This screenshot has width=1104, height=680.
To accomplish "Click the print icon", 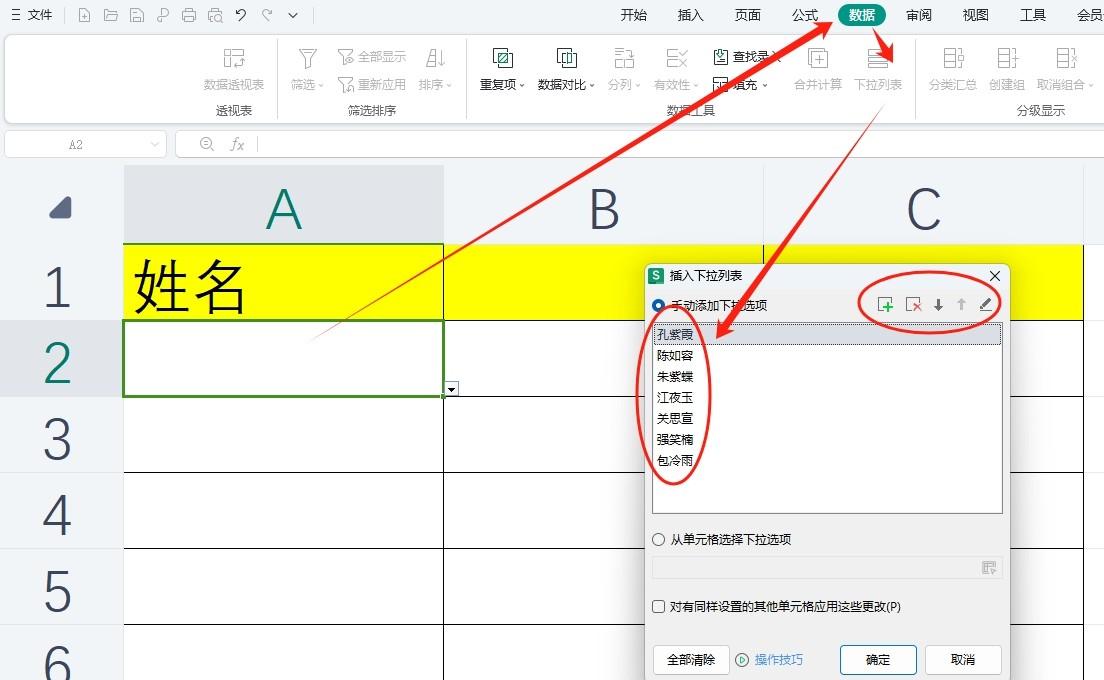I will point(189,15).
